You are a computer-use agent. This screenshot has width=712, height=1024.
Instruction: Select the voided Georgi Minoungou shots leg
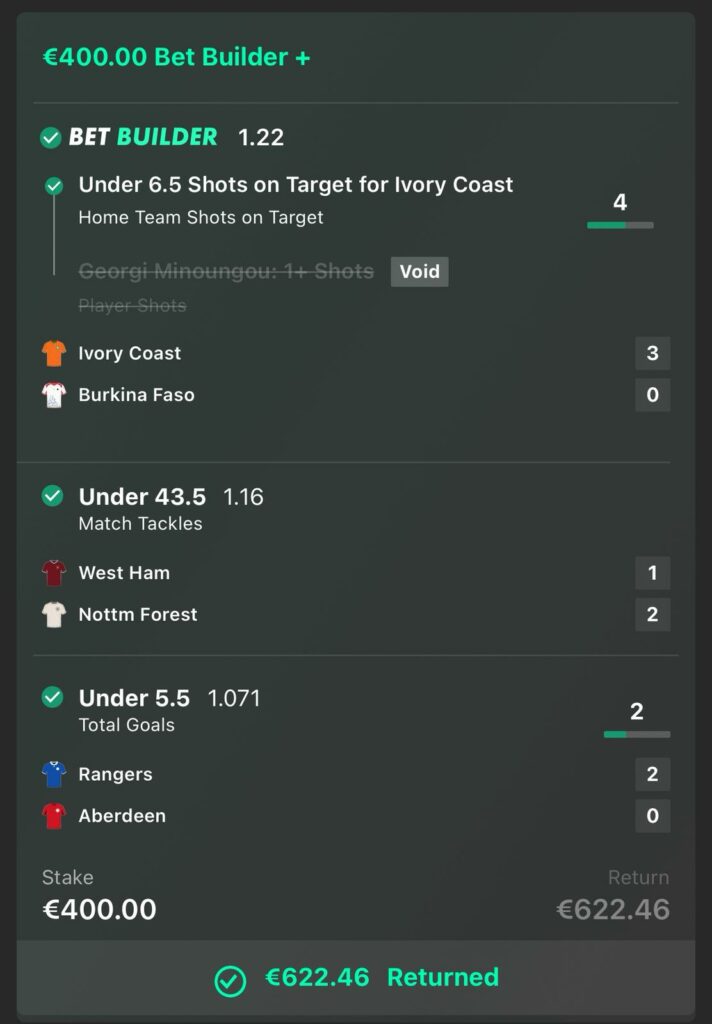click(226, 271)
